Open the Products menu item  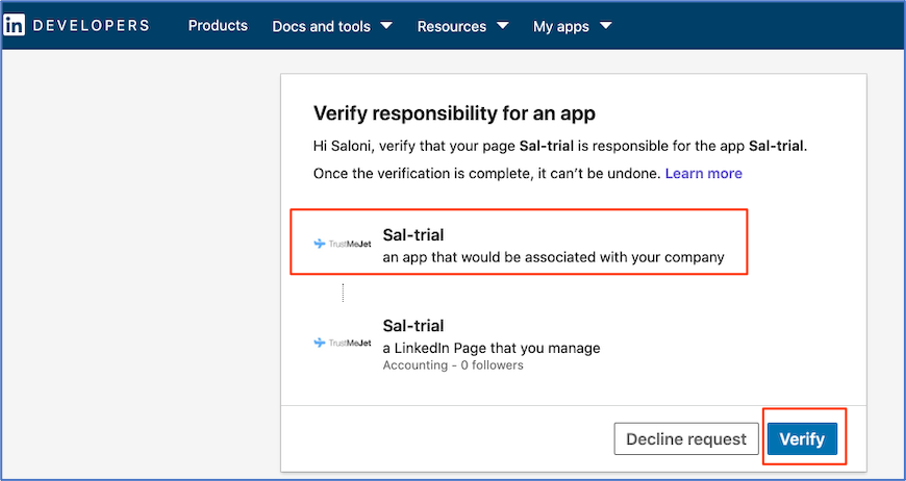pos(218,25)
